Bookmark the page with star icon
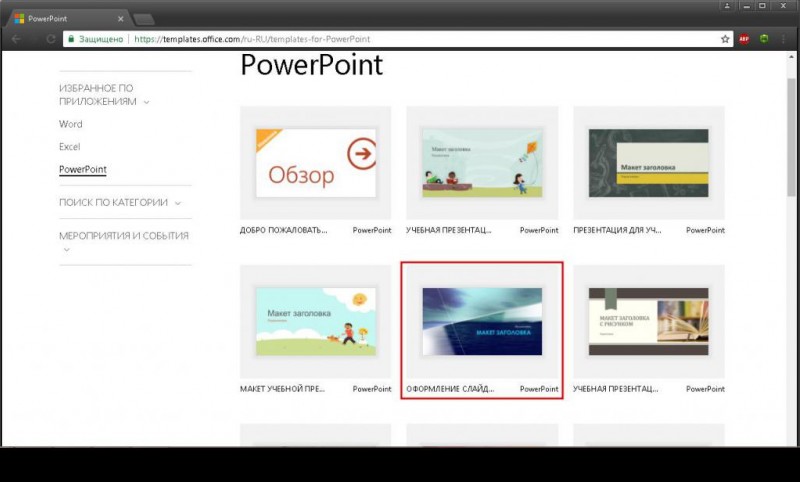This screenshot has width=800, height=482. coord(725,39)
